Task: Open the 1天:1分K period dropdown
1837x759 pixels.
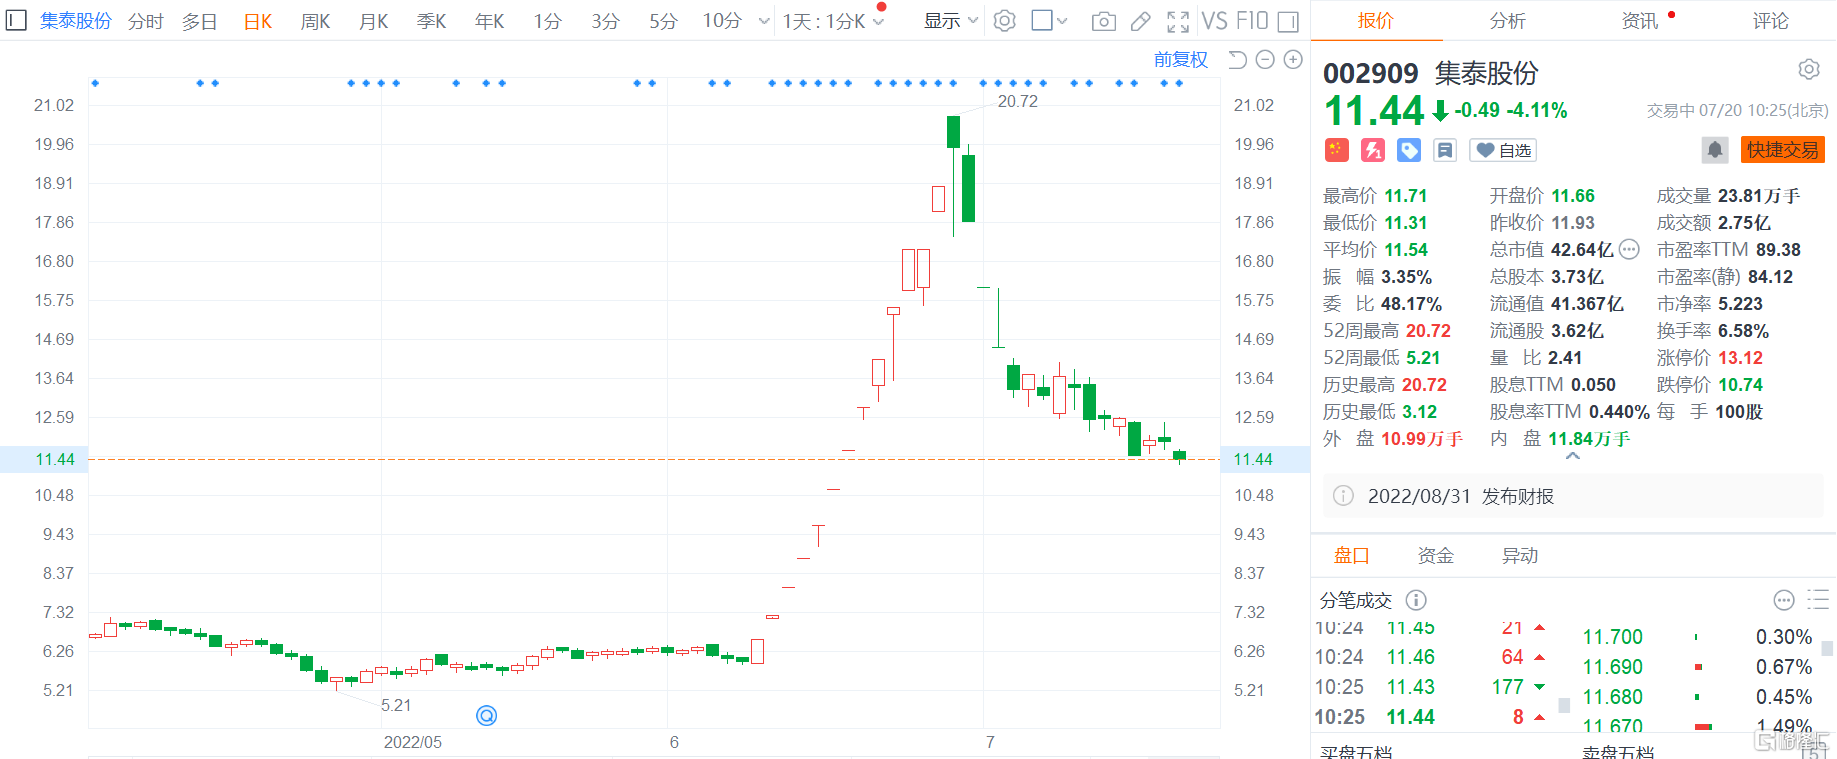Action: point(833,21)
